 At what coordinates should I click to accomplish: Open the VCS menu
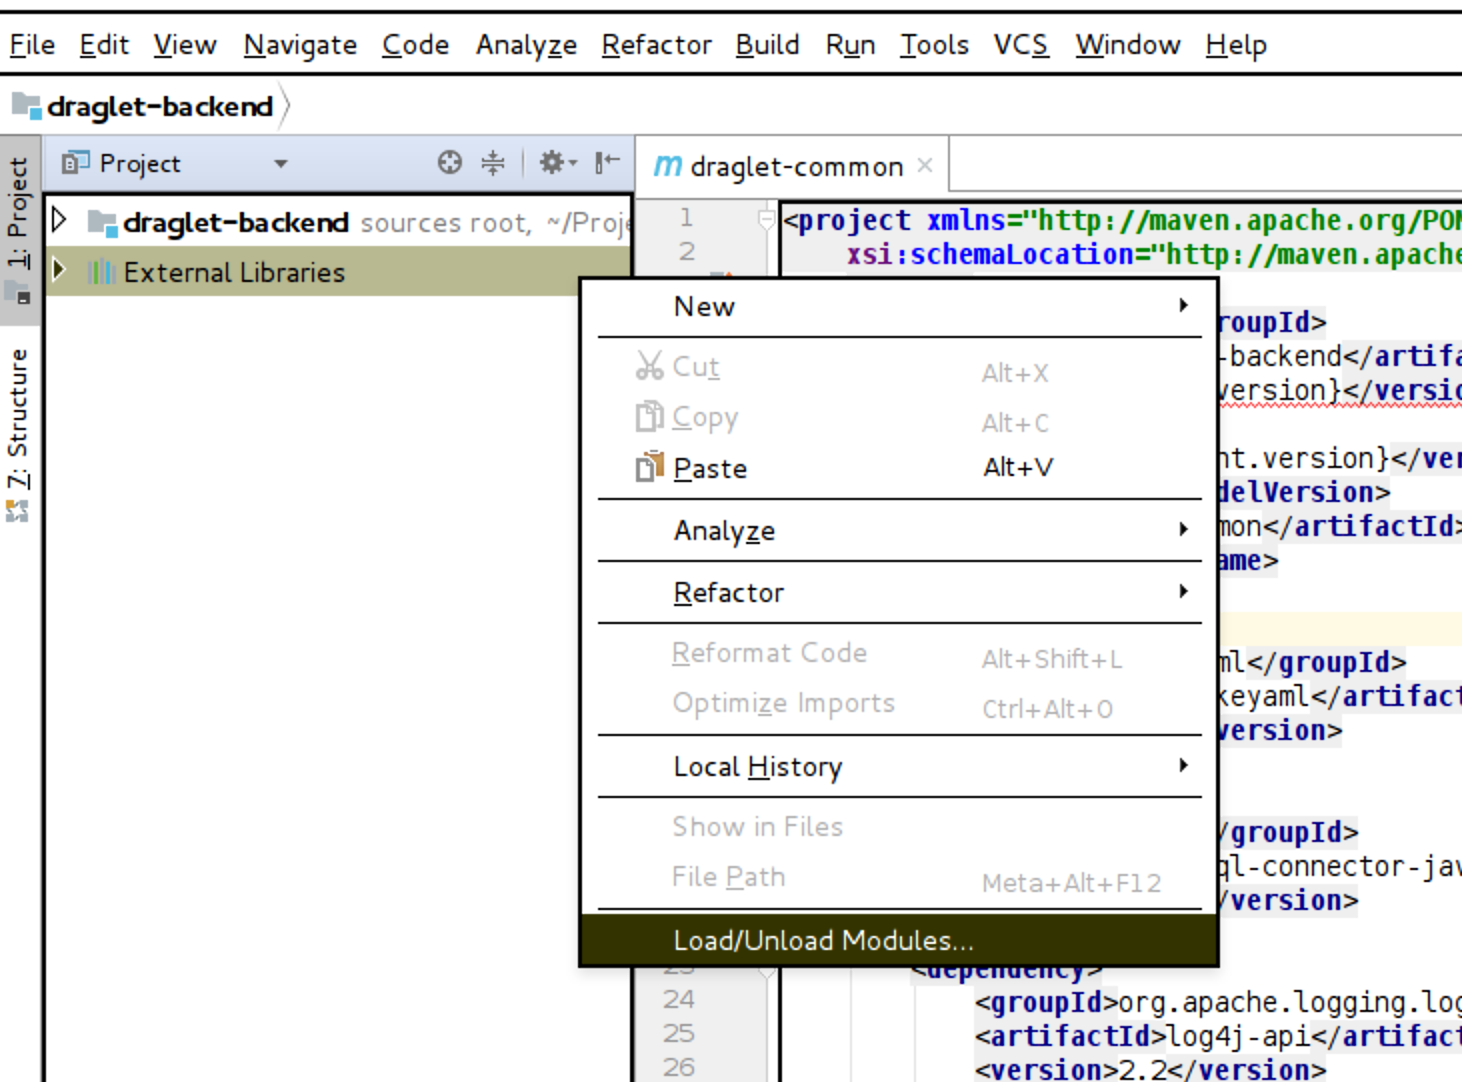point(1021,45)
